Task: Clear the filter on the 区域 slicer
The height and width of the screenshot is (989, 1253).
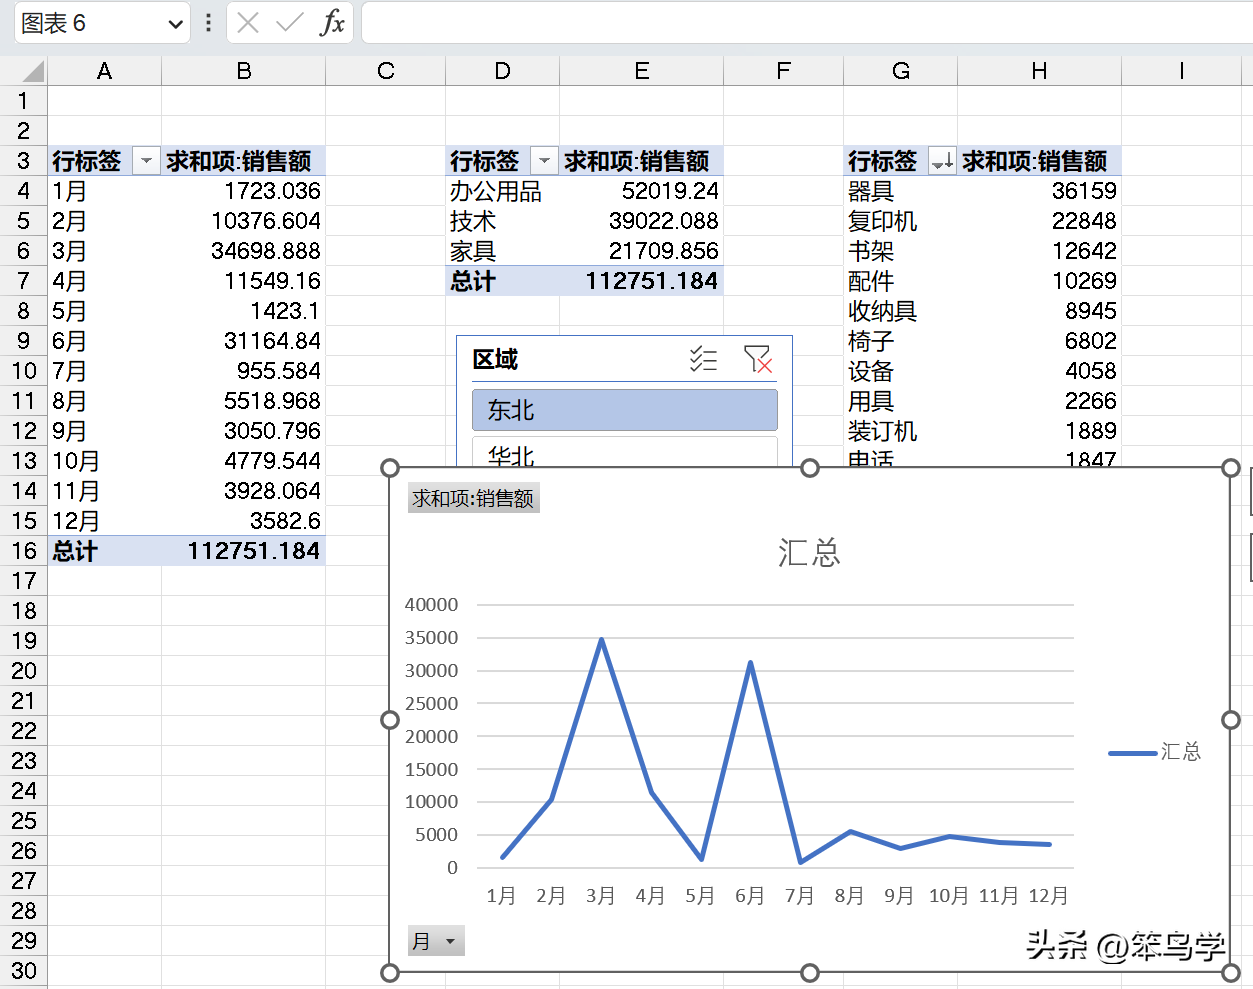Action: pos(758,359)
